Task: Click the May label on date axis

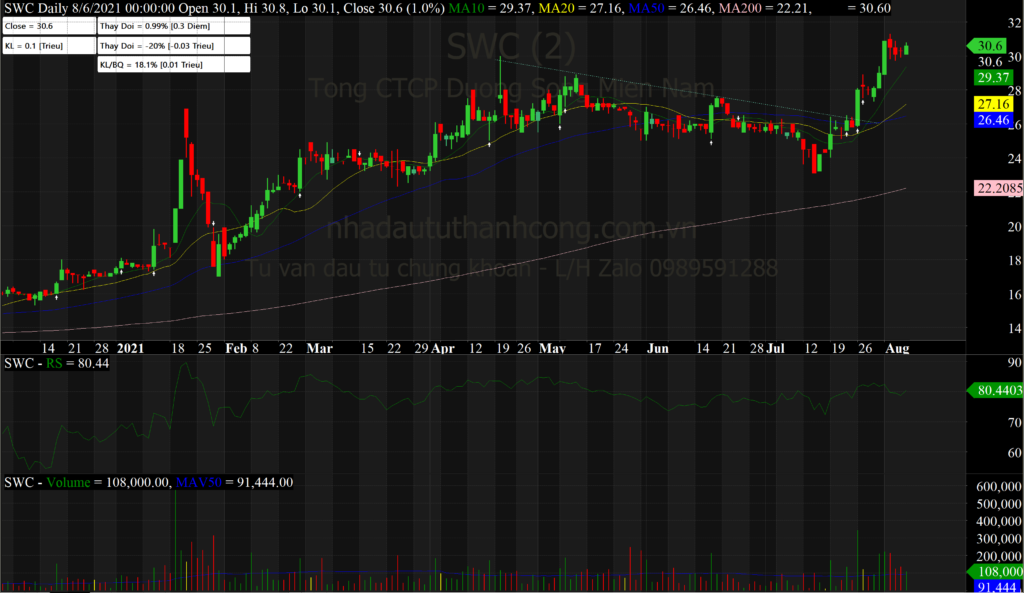Action: 552,349
